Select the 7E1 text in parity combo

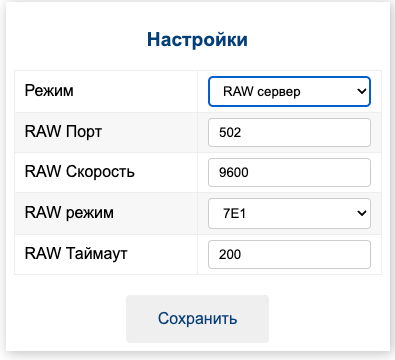(x=234, y=213)
